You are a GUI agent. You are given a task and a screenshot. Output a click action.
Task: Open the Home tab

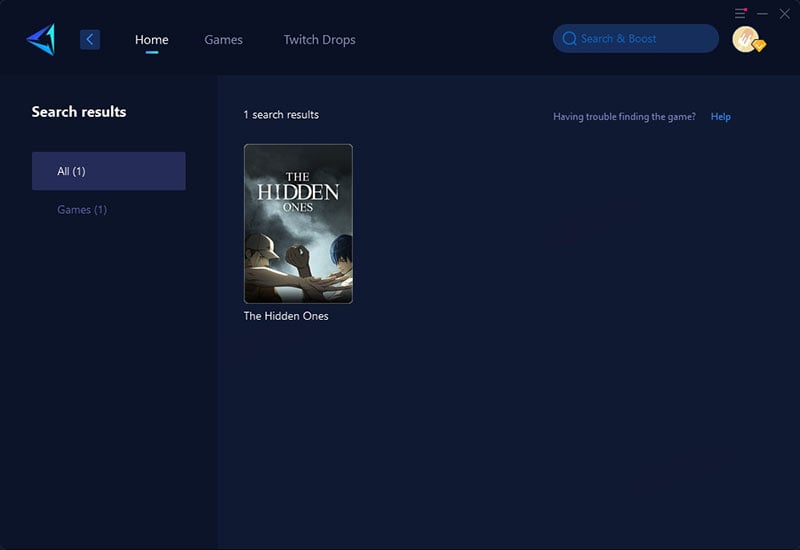coord(152,40)
